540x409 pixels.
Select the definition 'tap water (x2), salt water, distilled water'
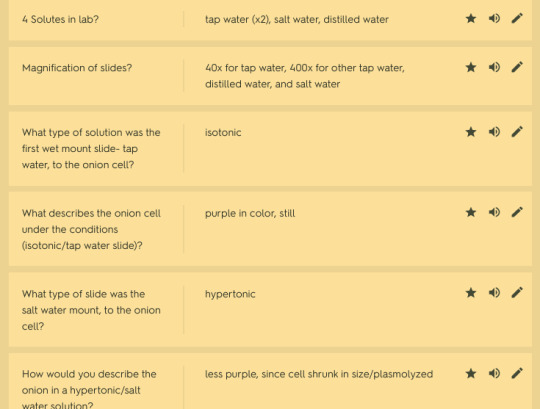point(297,19)
